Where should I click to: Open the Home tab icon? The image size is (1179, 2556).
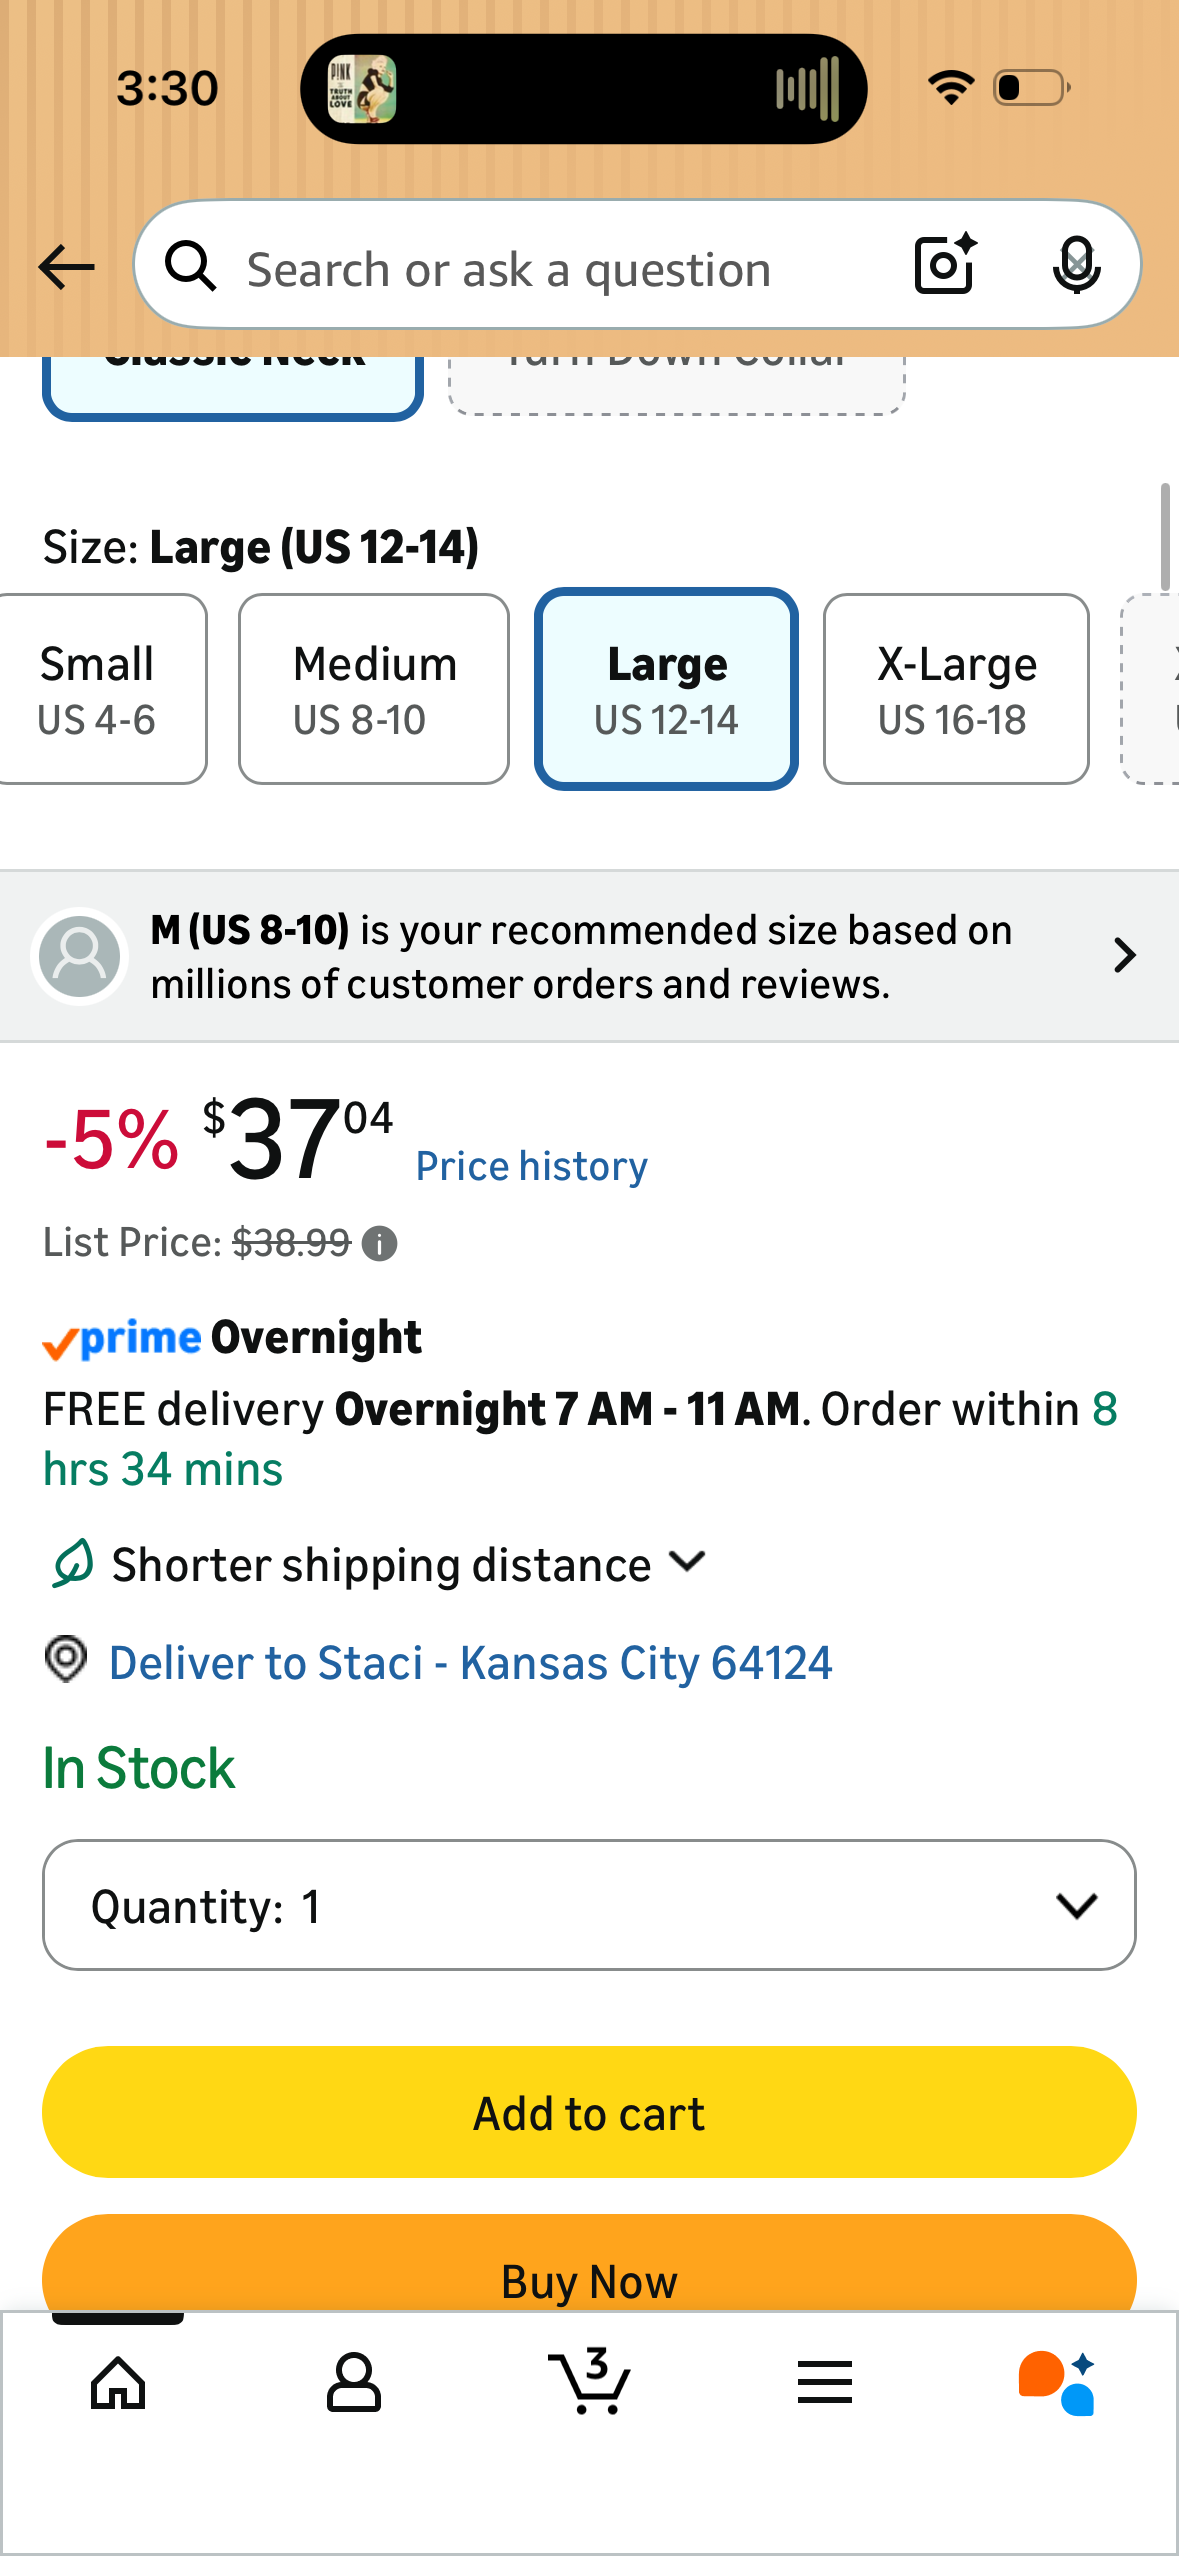pyautogui.click(x=118, y=2383)
